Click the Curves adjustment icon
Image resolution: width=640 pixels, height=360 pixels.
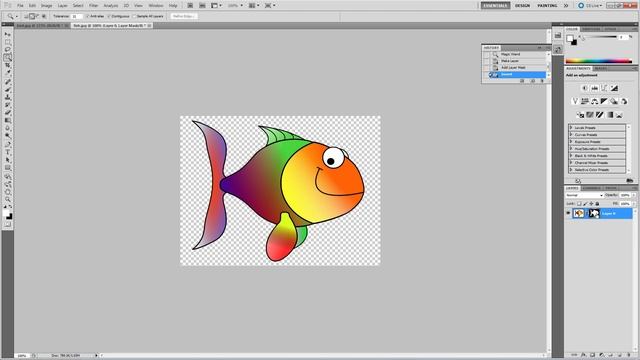604,88
